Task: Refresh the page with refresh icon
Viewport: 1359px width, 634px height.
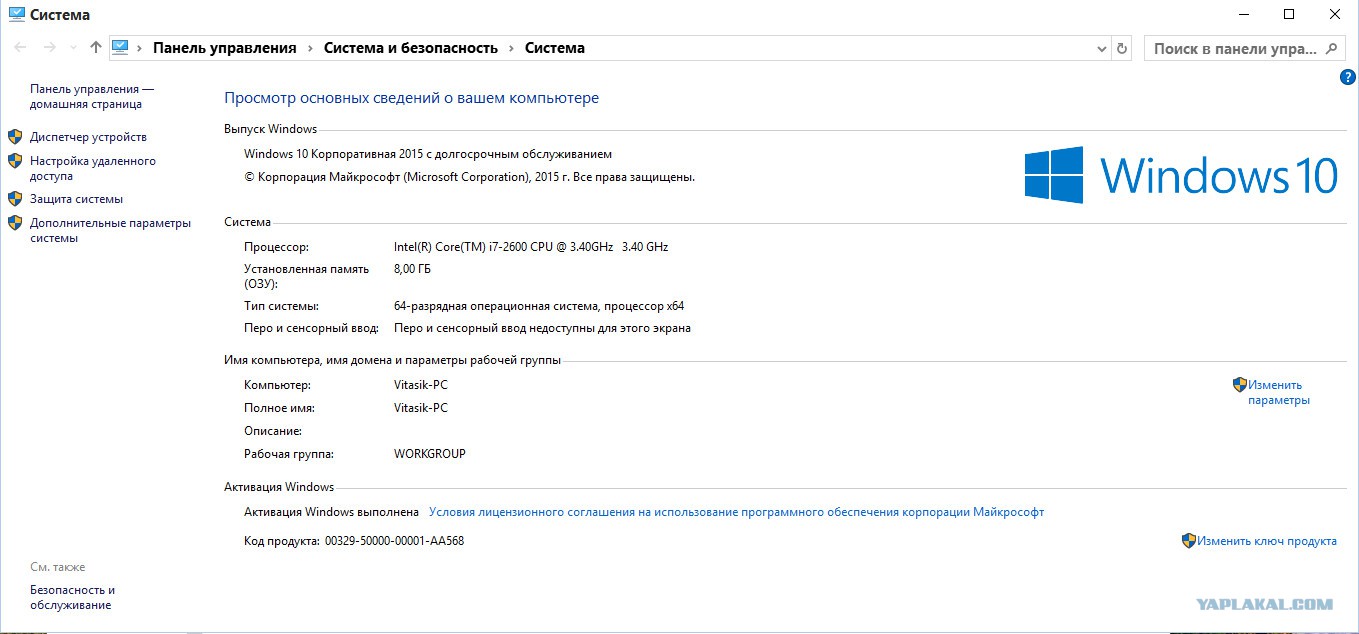Action: 1122,48
